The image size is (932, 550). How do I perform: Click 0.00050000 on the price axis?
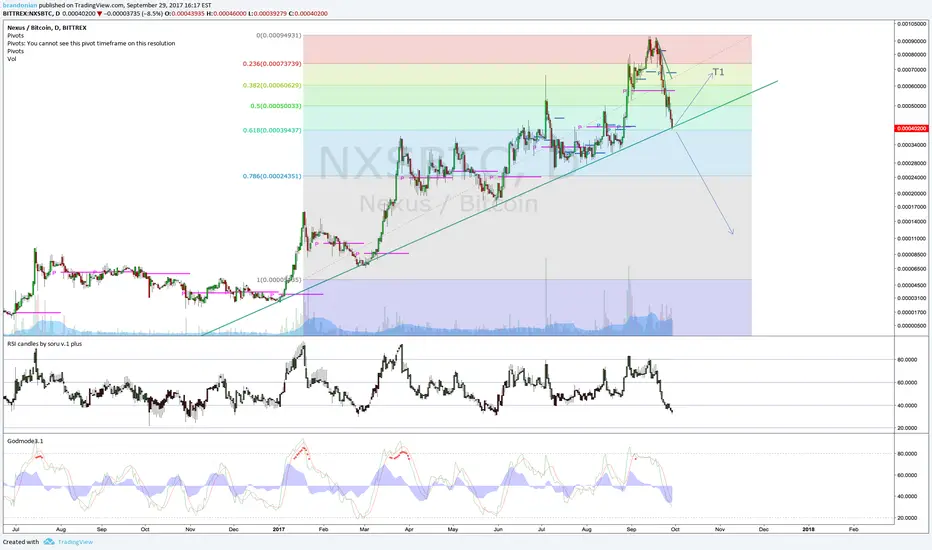pos(912,106)
